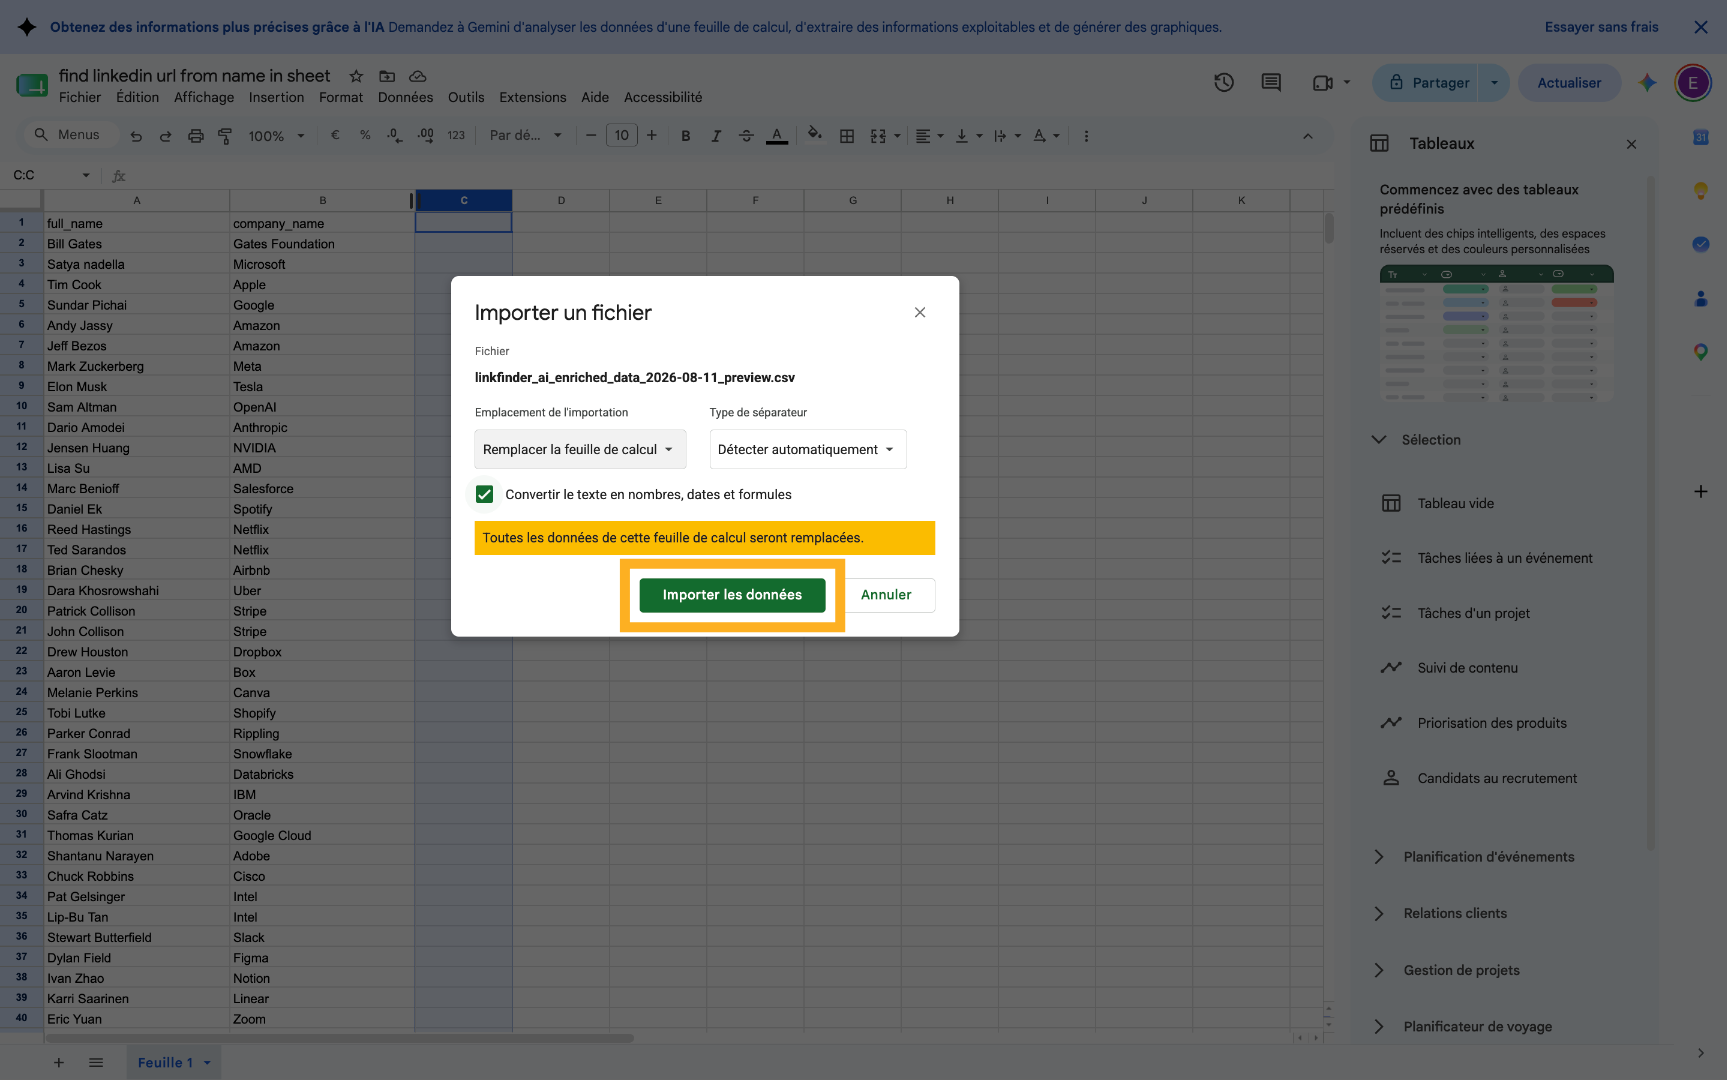Select the paint format roller icon

click(225, 136)
